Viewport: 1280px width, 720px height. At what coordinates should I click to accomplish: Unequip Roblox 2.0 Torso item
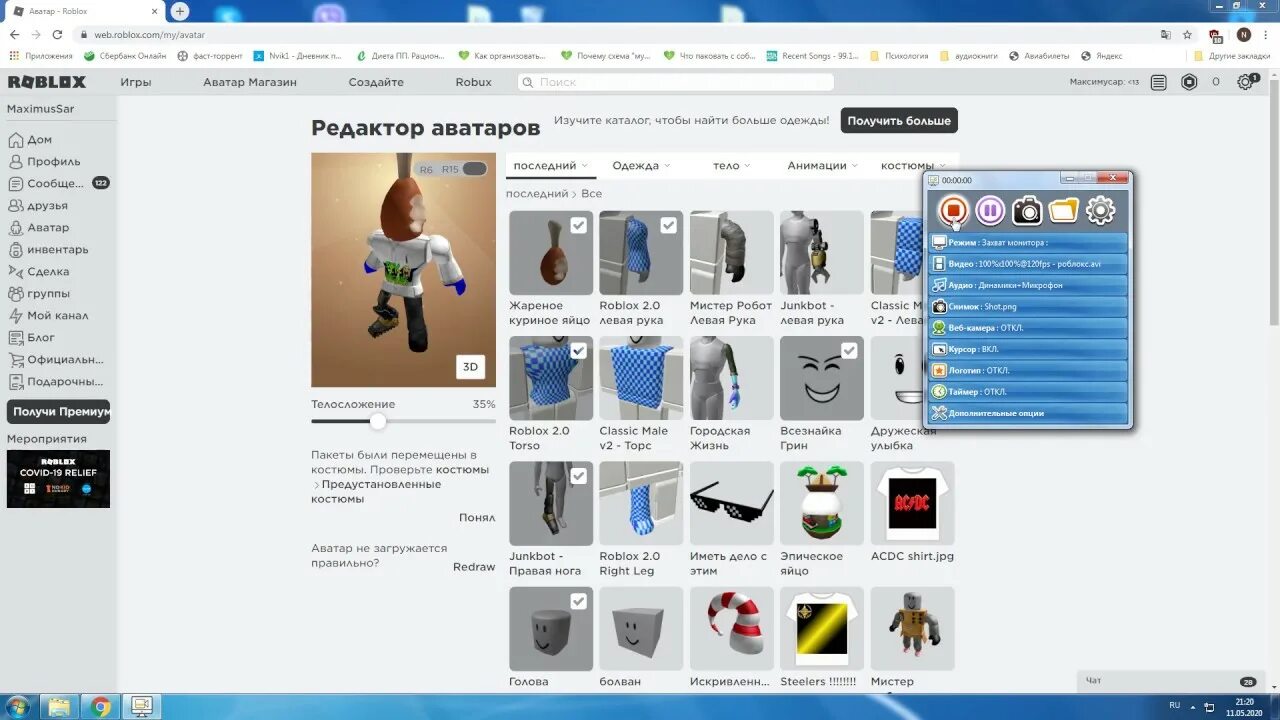578,351
